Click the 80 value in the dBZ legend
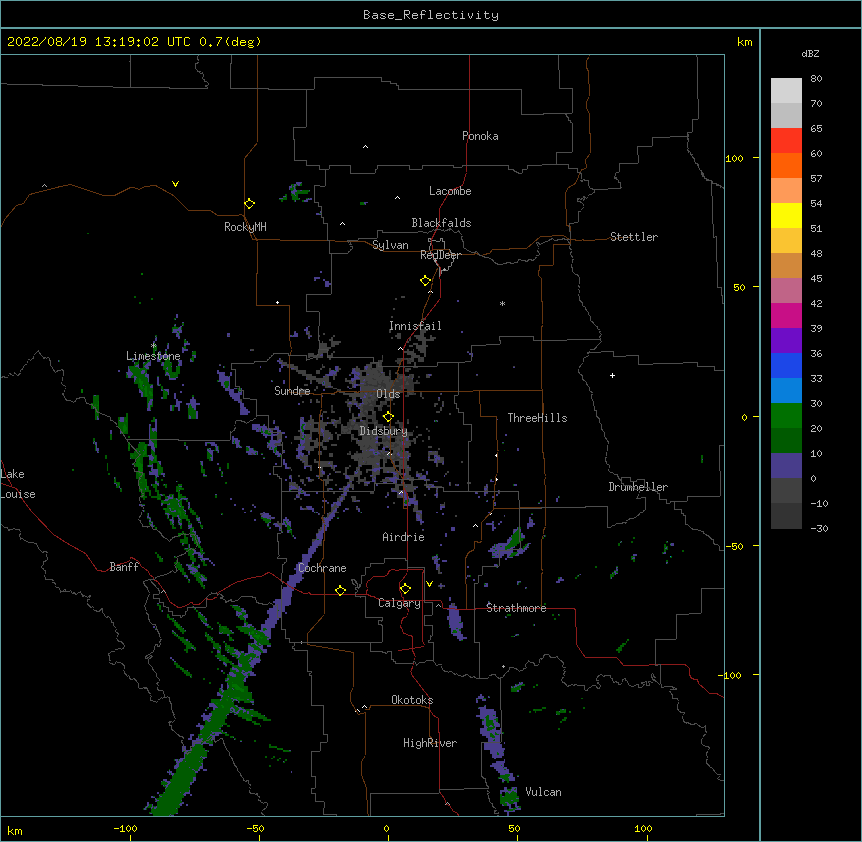Screen dimensions: 862x842 coord(816,79)
